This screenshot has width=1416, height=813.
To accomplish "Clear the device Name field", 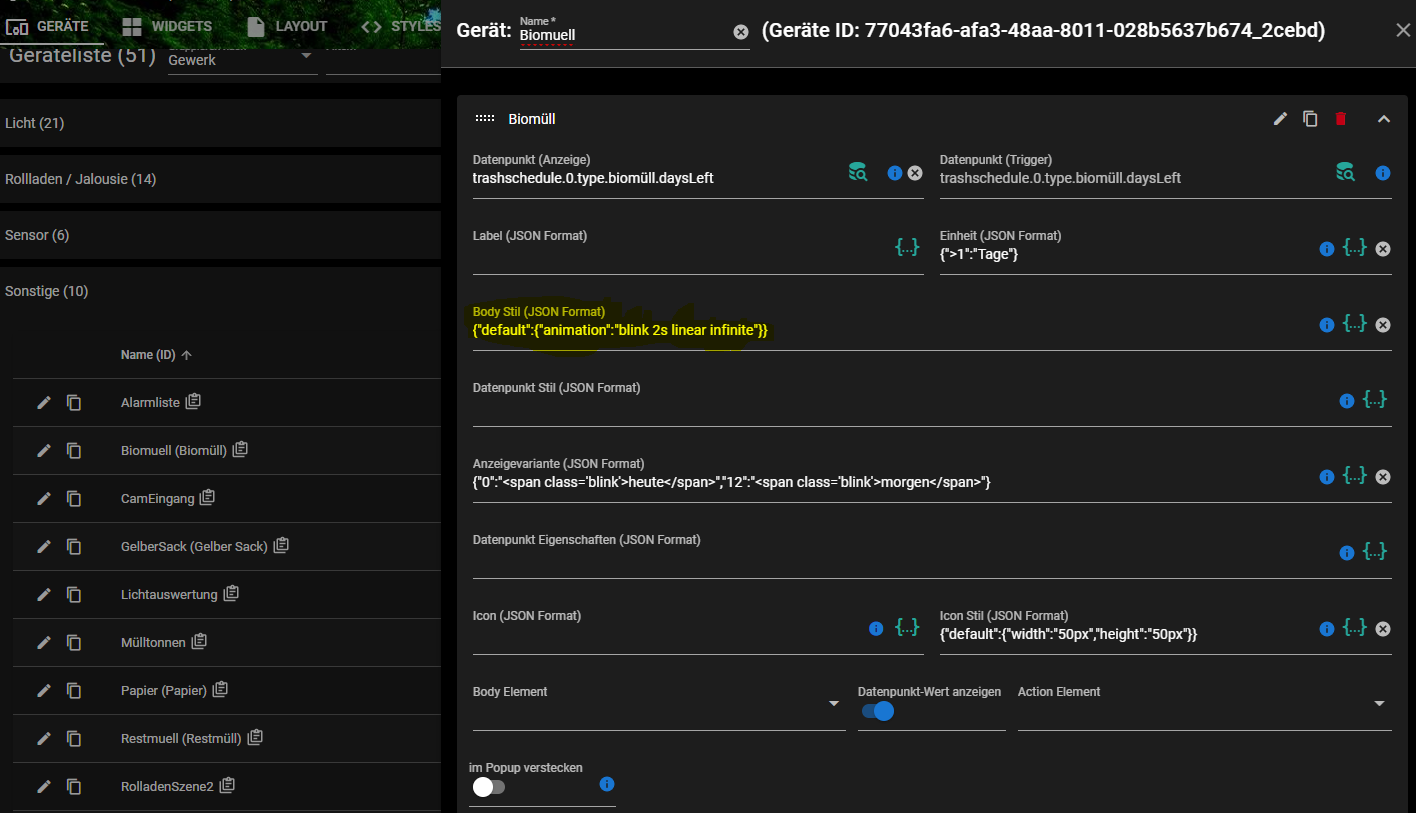I will click(741, 32).
